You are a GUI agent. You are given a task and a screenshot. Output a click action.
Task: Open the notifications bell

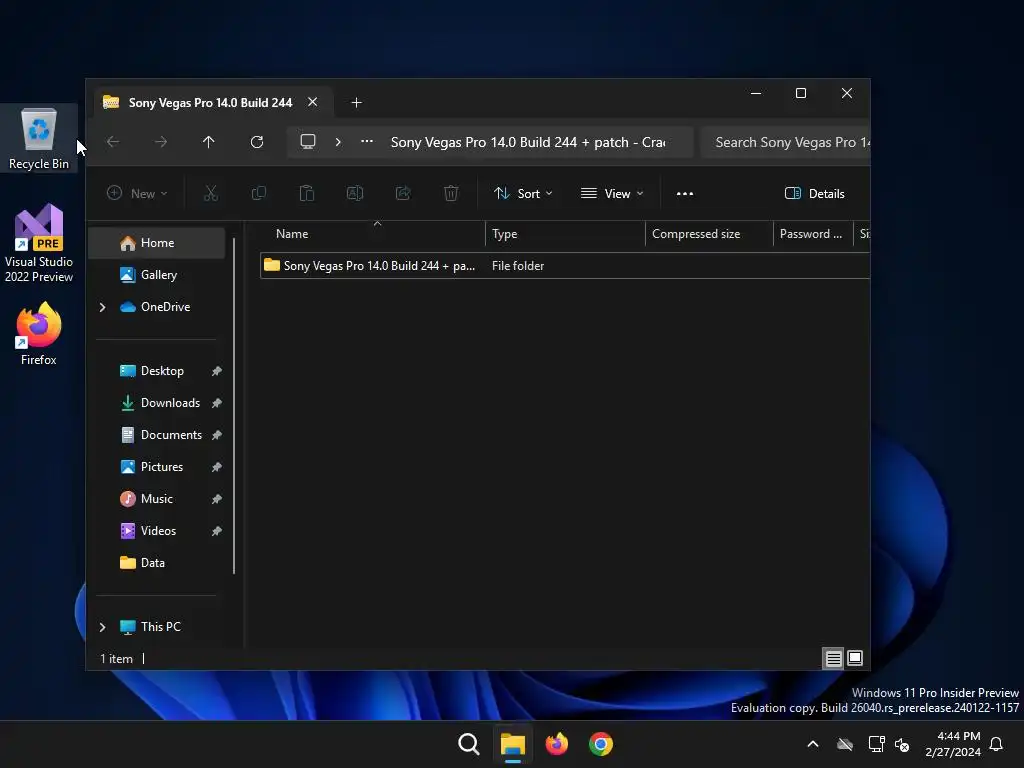coord(996,744)
